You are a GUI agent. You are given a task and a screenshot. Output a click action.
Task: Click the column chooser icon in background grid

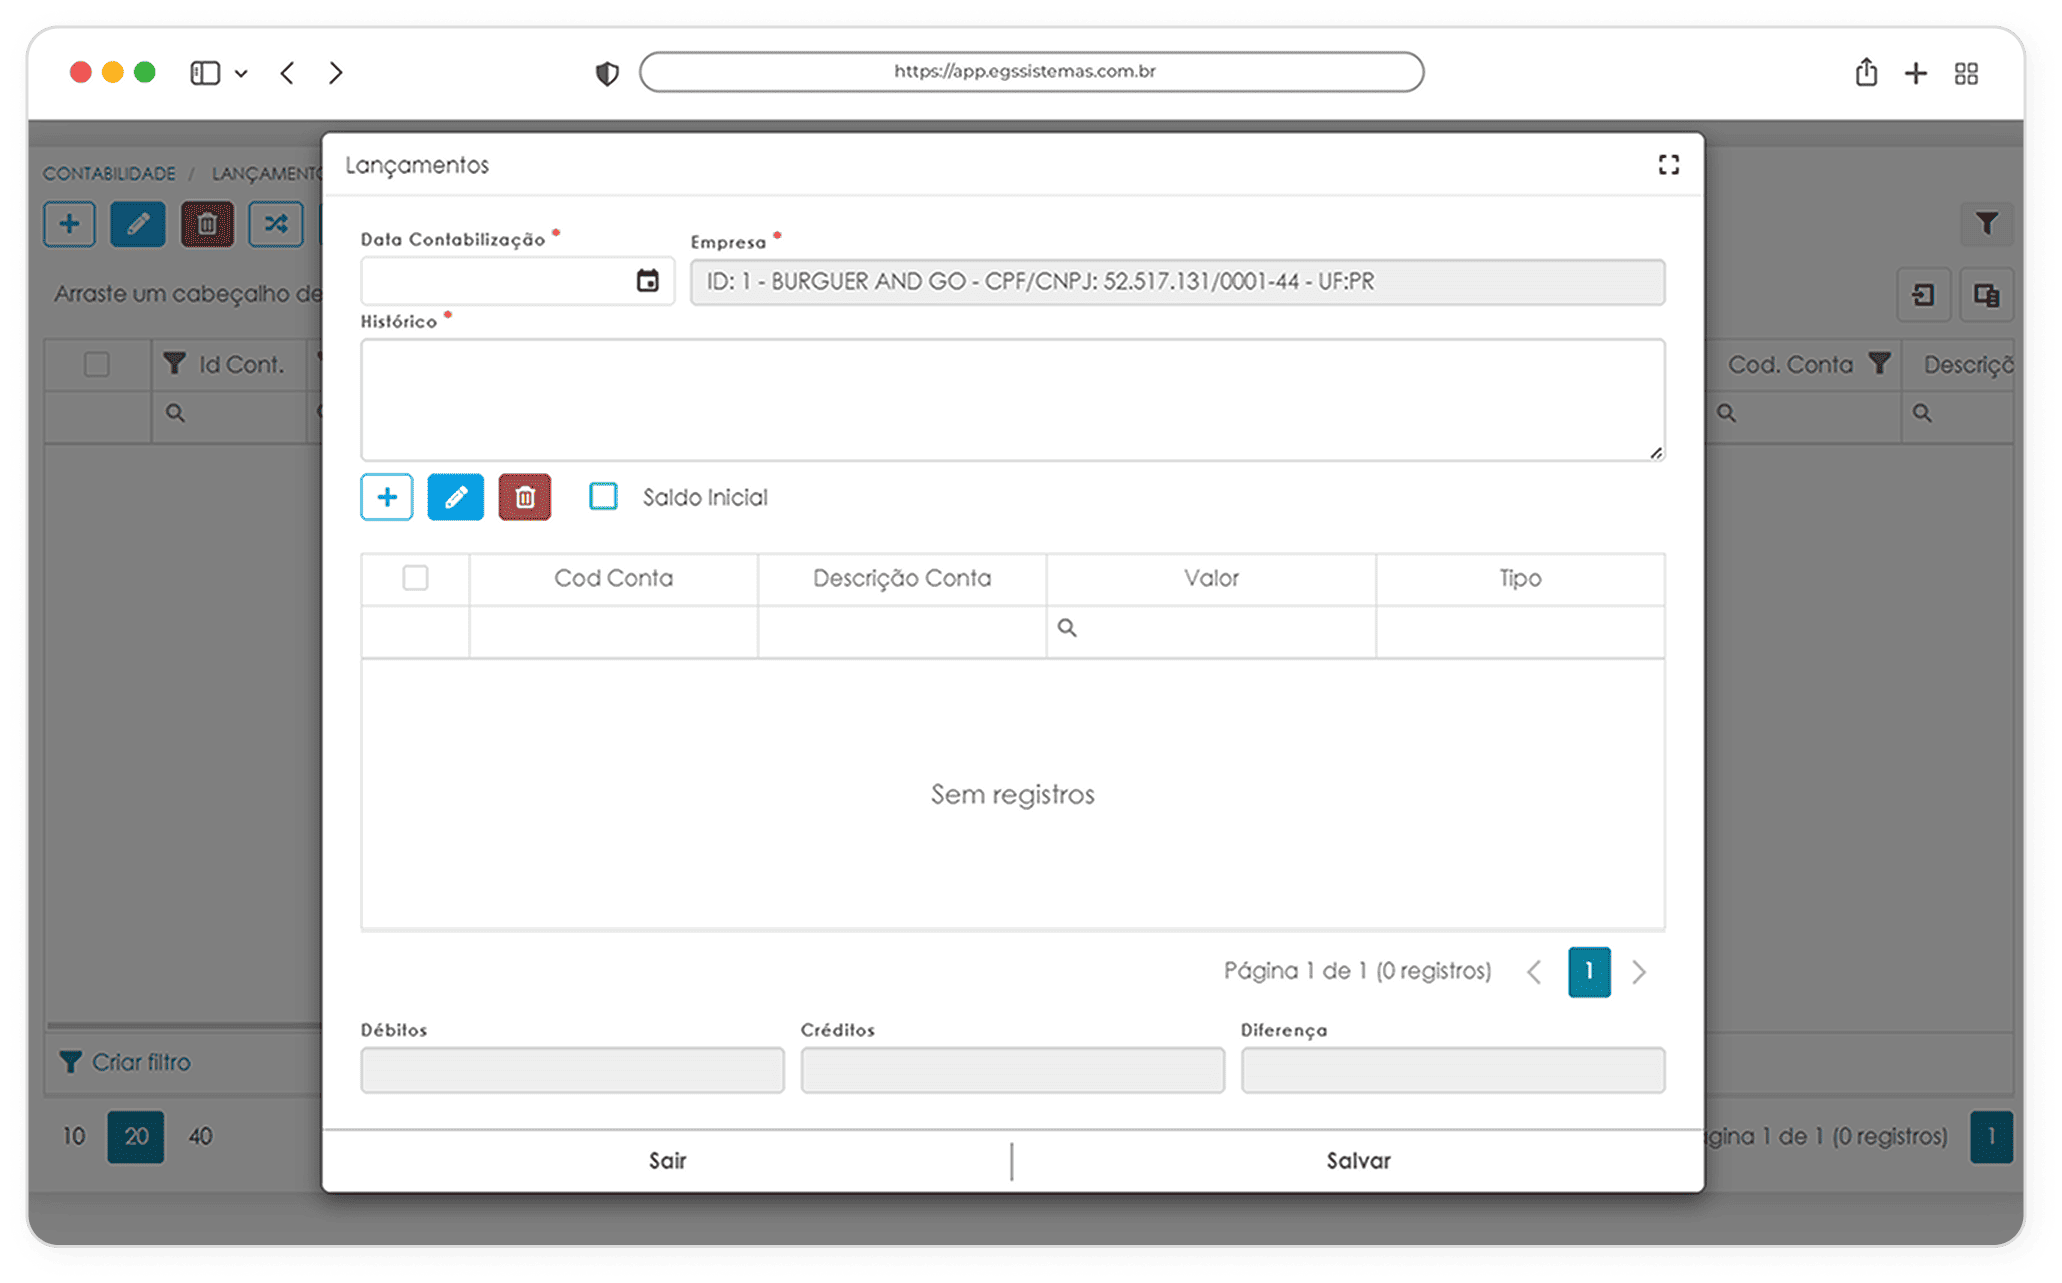[1986, 295]
